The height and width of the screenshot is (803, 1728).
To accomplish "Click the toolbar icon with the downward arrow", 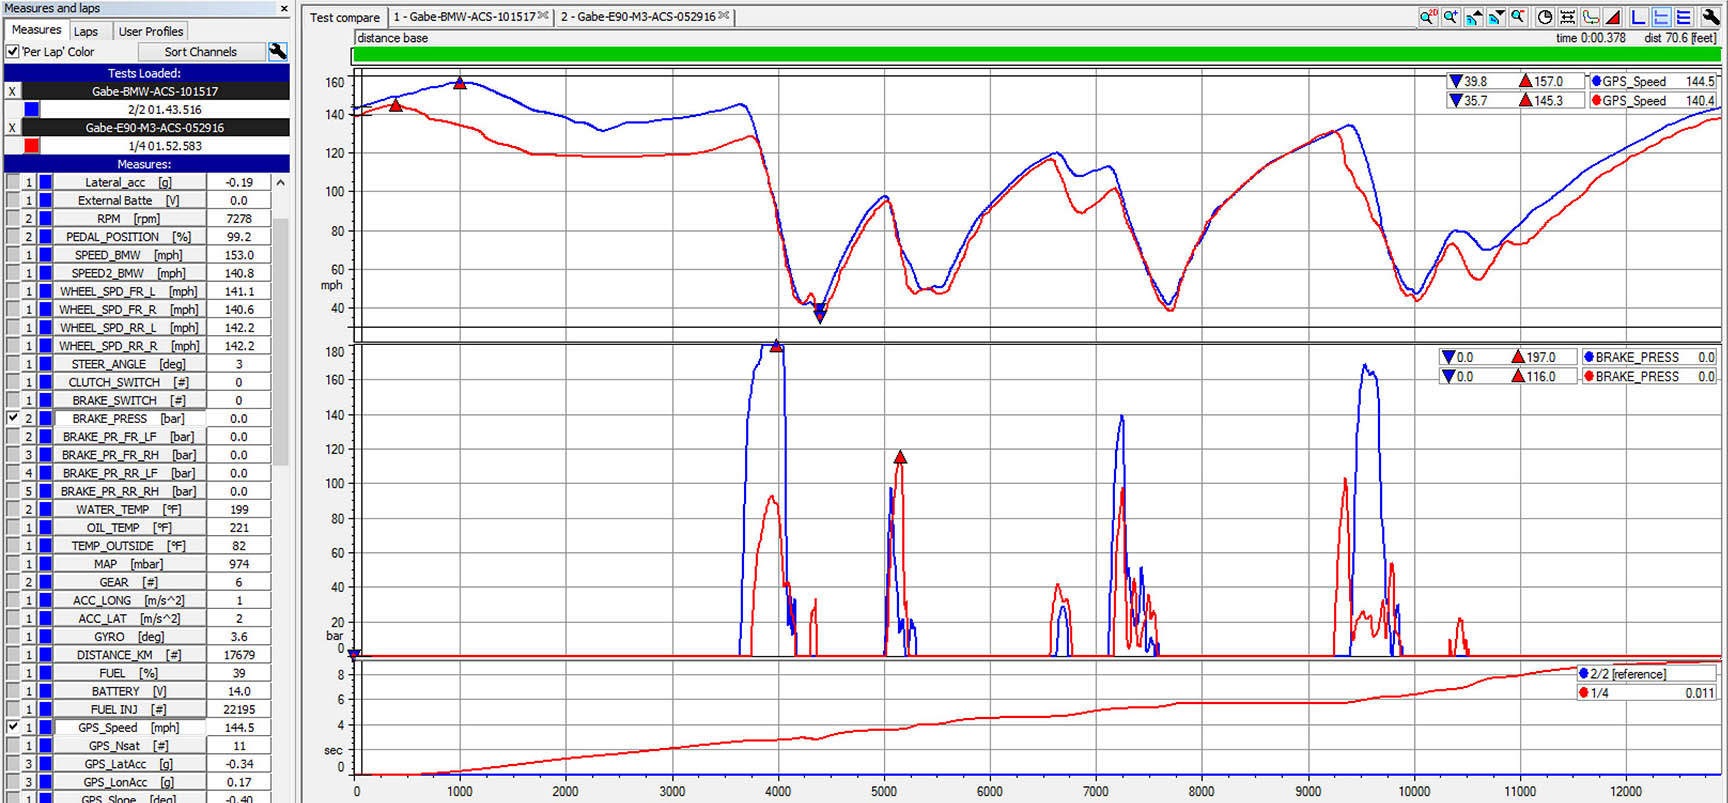I will [x=1496, y=17].
